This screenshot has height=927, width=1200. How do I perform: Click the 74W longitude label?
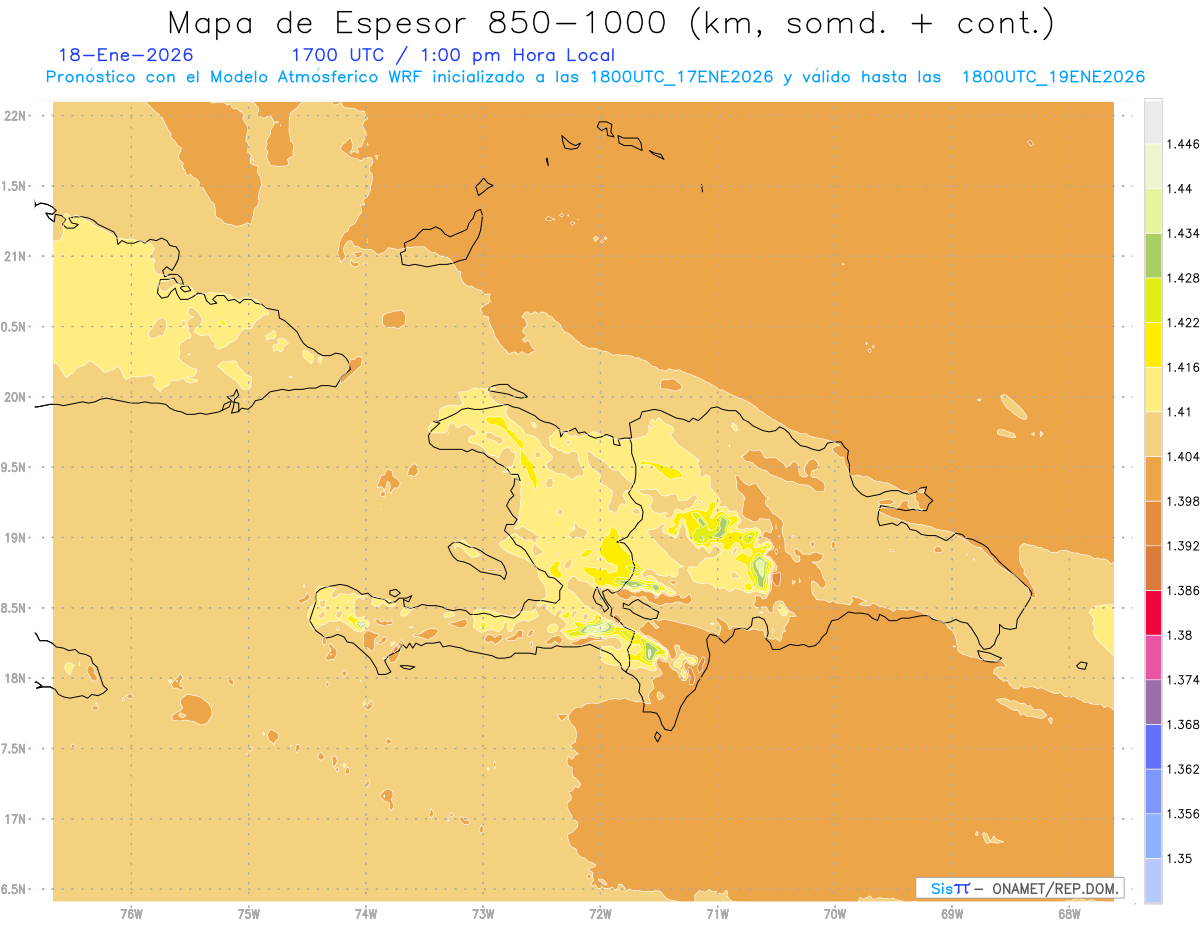click(366, 913)
